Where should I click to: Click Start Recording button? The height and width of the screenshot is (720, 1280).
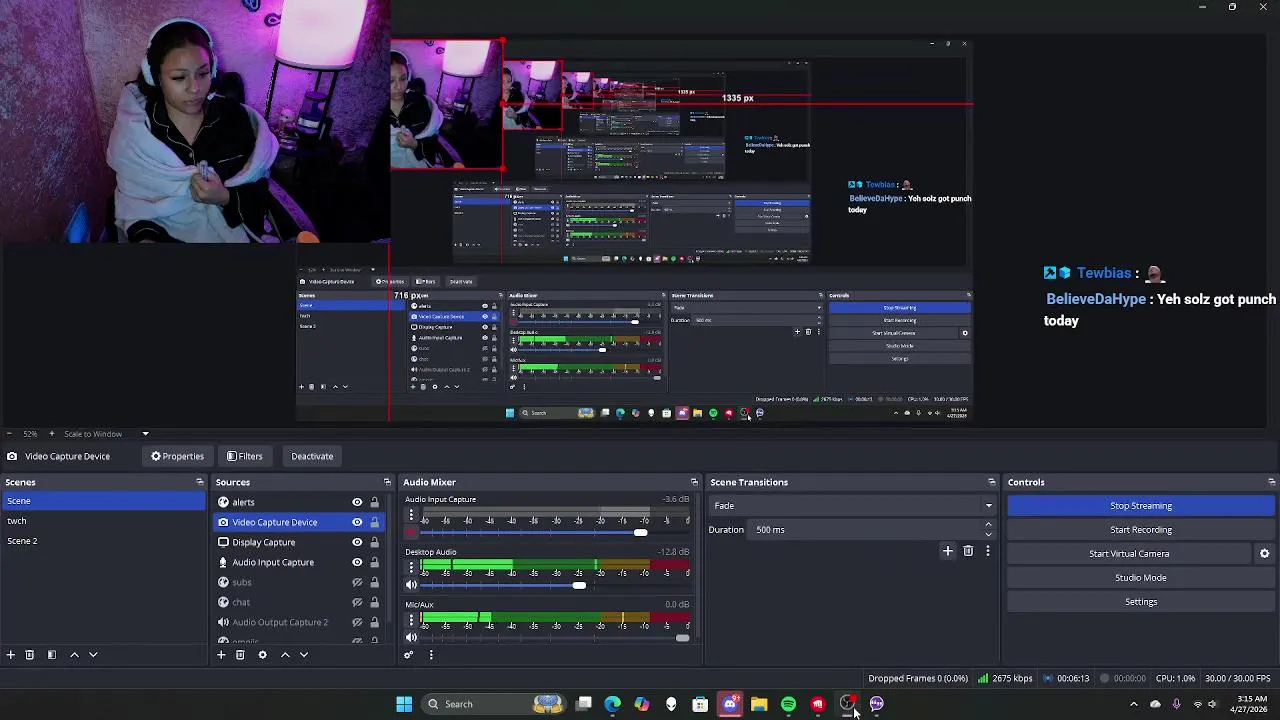pyautogui.click(x=1141, y=530)
